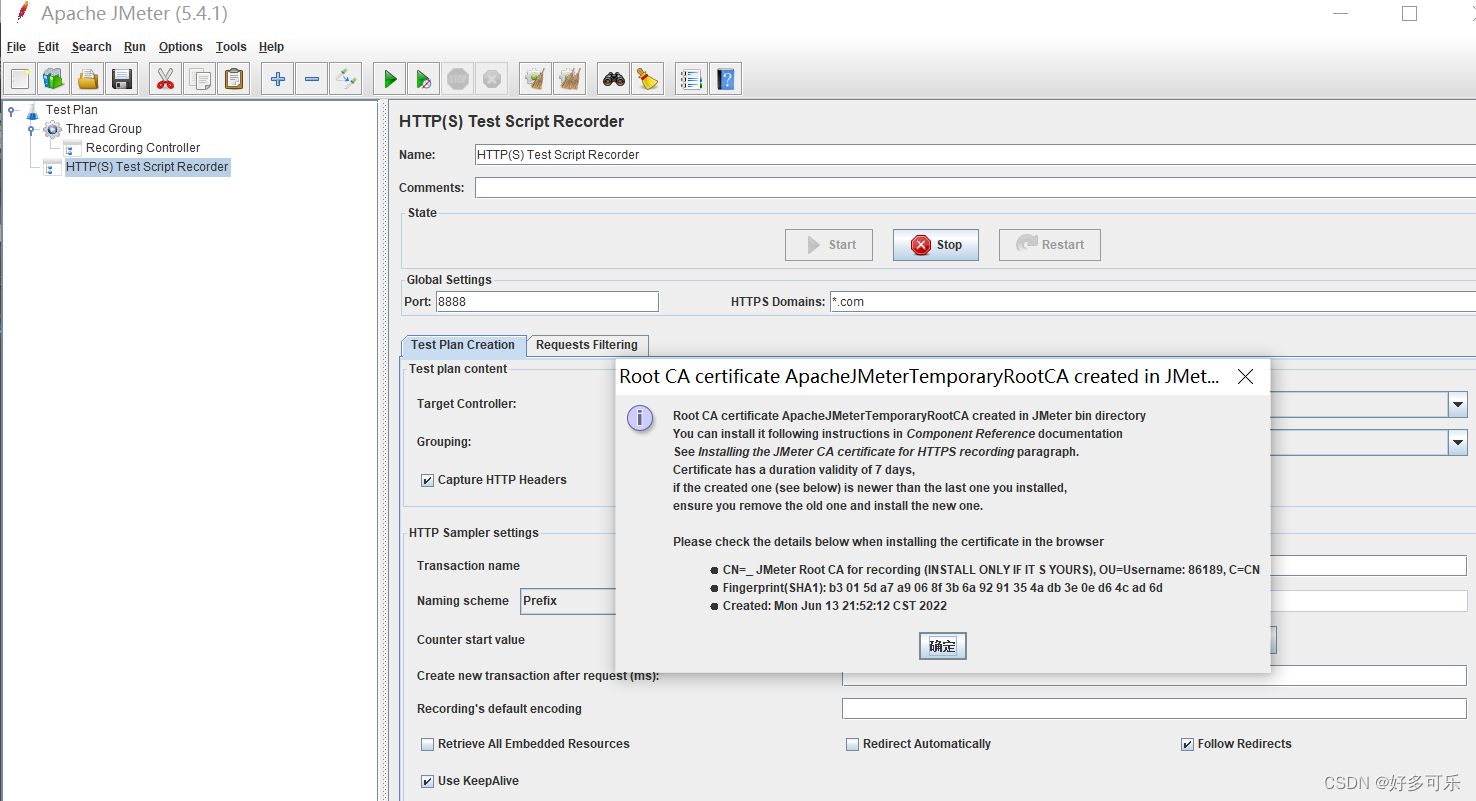Collapse the Test Plan tree node
This screenshot has height=801, width=1476.
[12, 110]
